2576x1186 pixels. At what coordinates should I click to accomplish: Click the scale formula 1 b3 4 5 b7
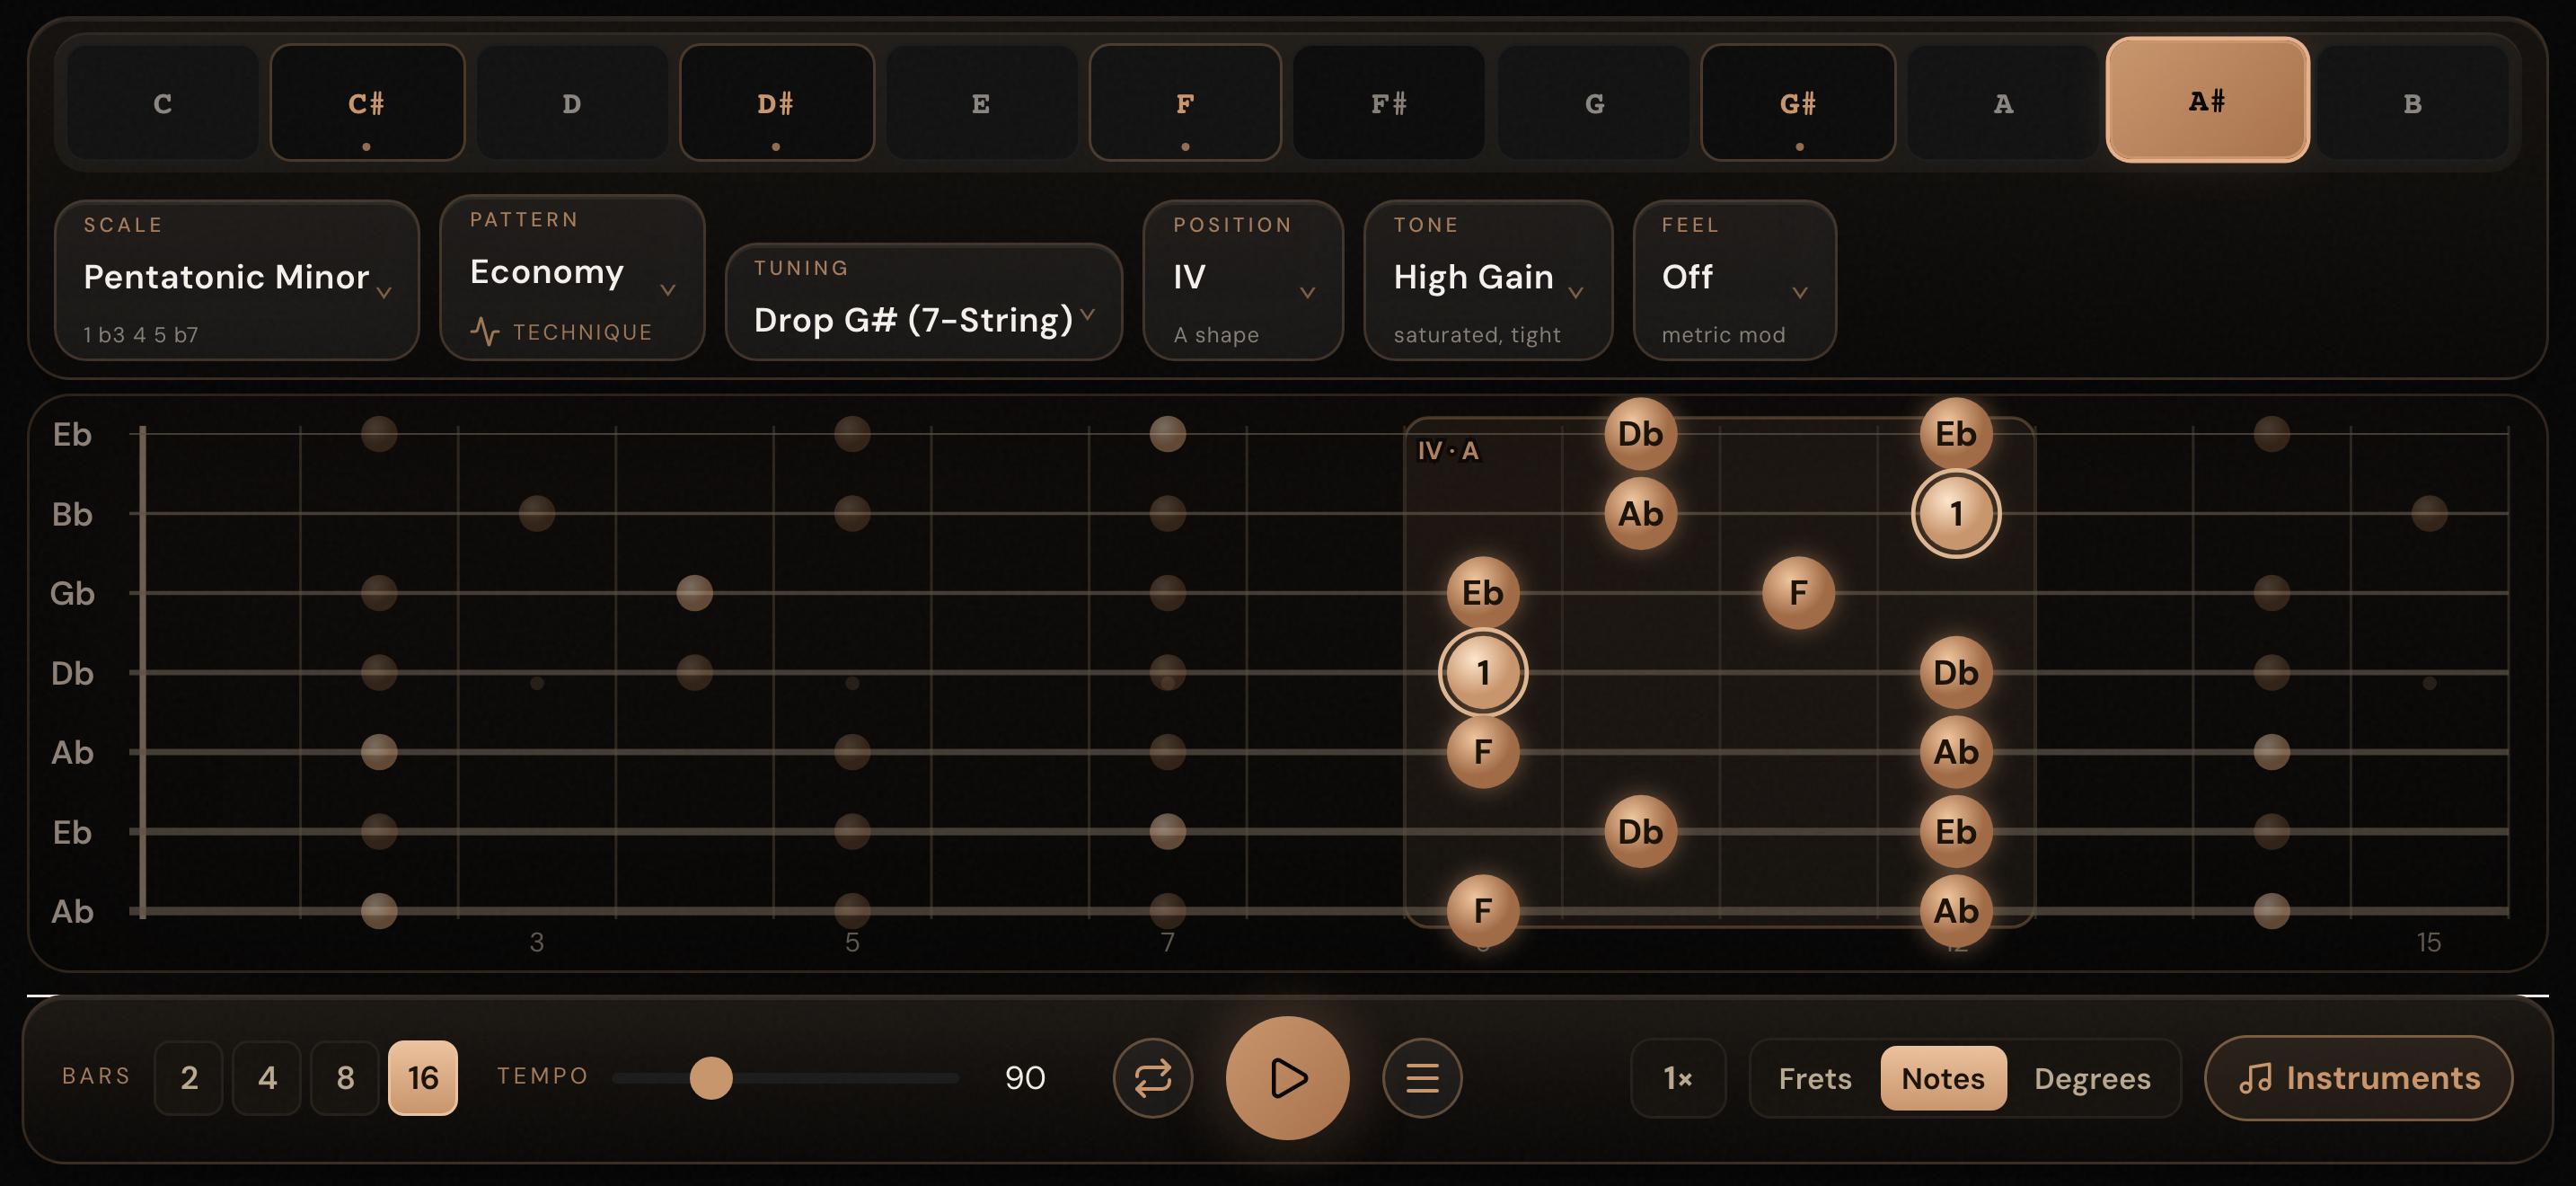(x=140, y=335)
